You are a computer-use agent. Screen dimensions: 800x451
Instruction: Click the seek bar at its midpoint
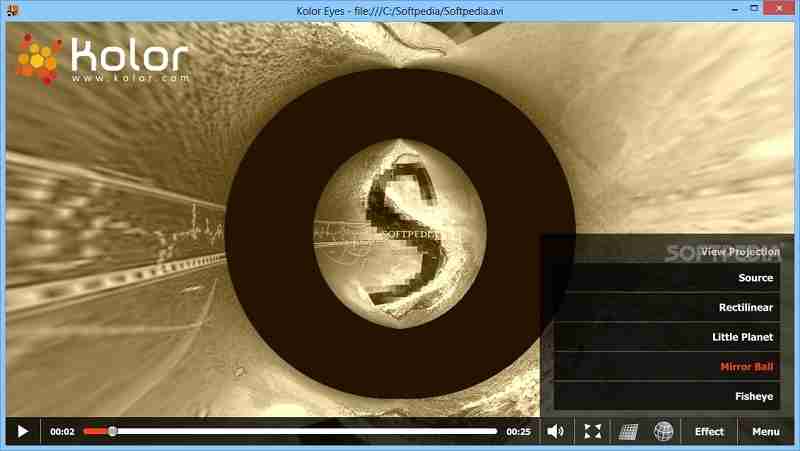click(290, 432)
